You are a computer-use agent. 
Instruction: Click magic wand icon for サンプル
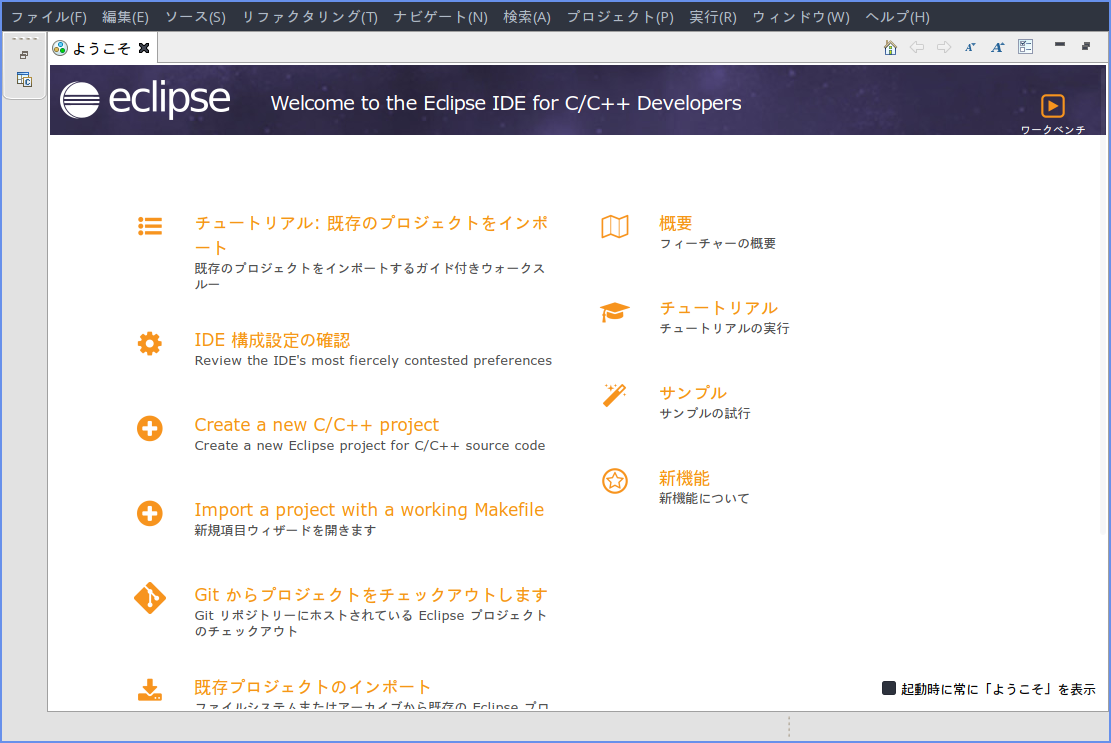pos(615,395)
